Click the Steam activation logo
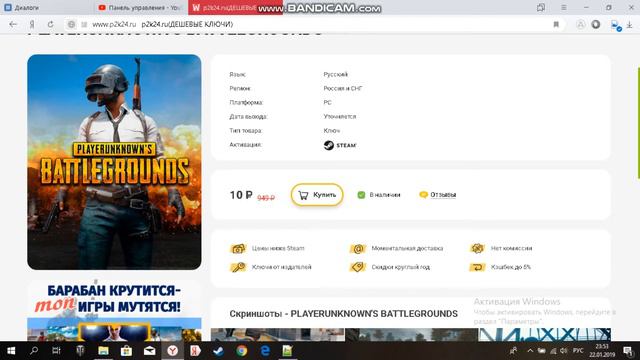640x360 pixels. 340,145
